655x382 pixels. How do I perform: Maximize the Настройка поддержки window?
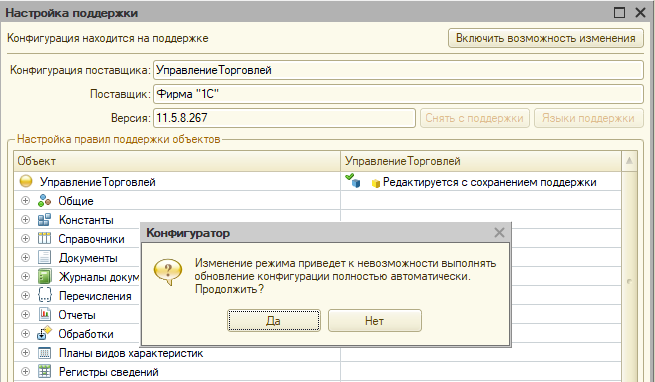(619, 13)
